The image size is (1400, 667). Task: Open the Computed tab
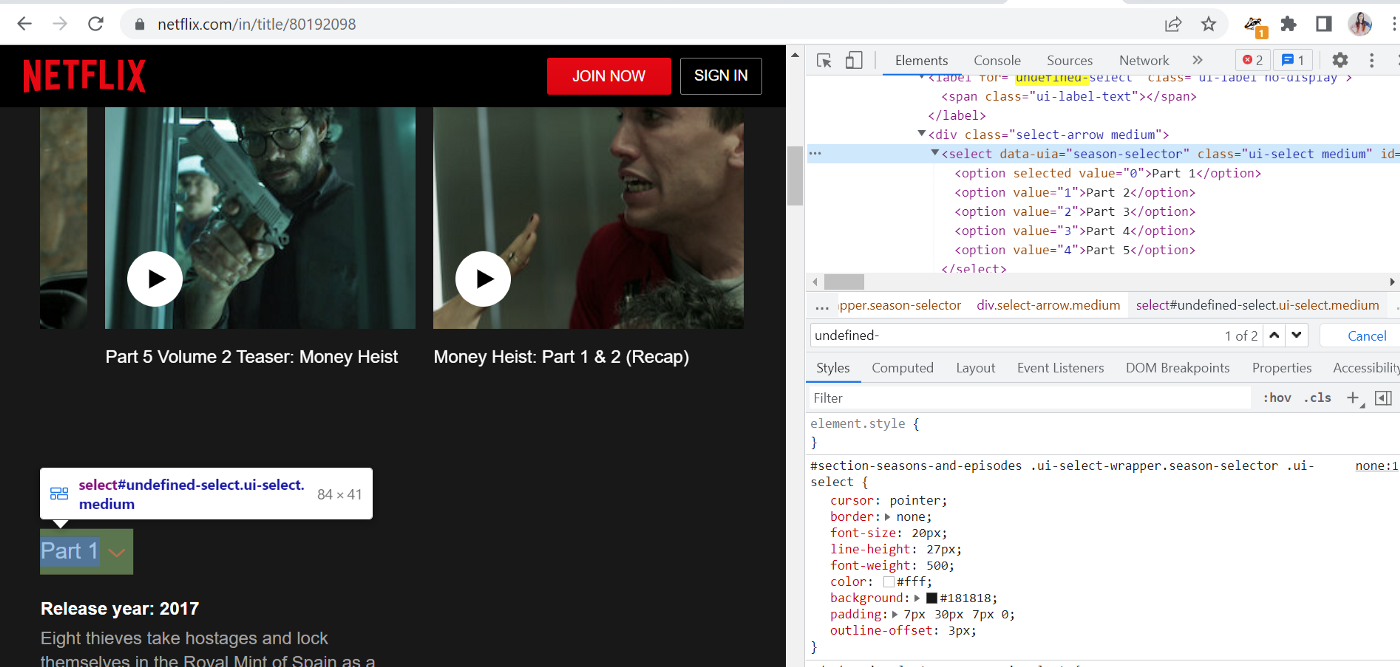902,368
